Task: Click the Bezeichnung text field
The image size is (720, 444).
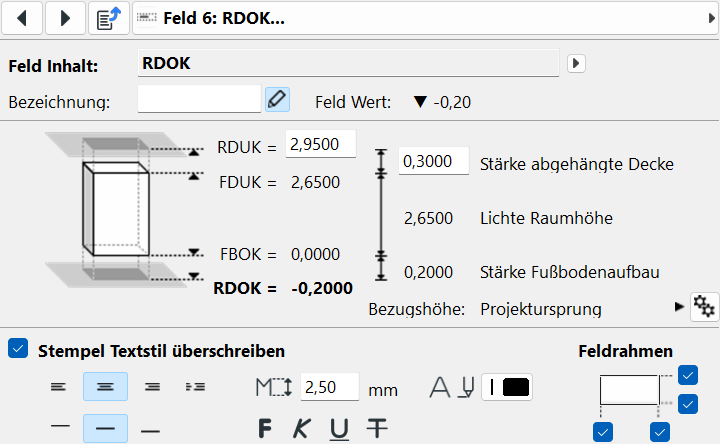Action: point(198,100)
